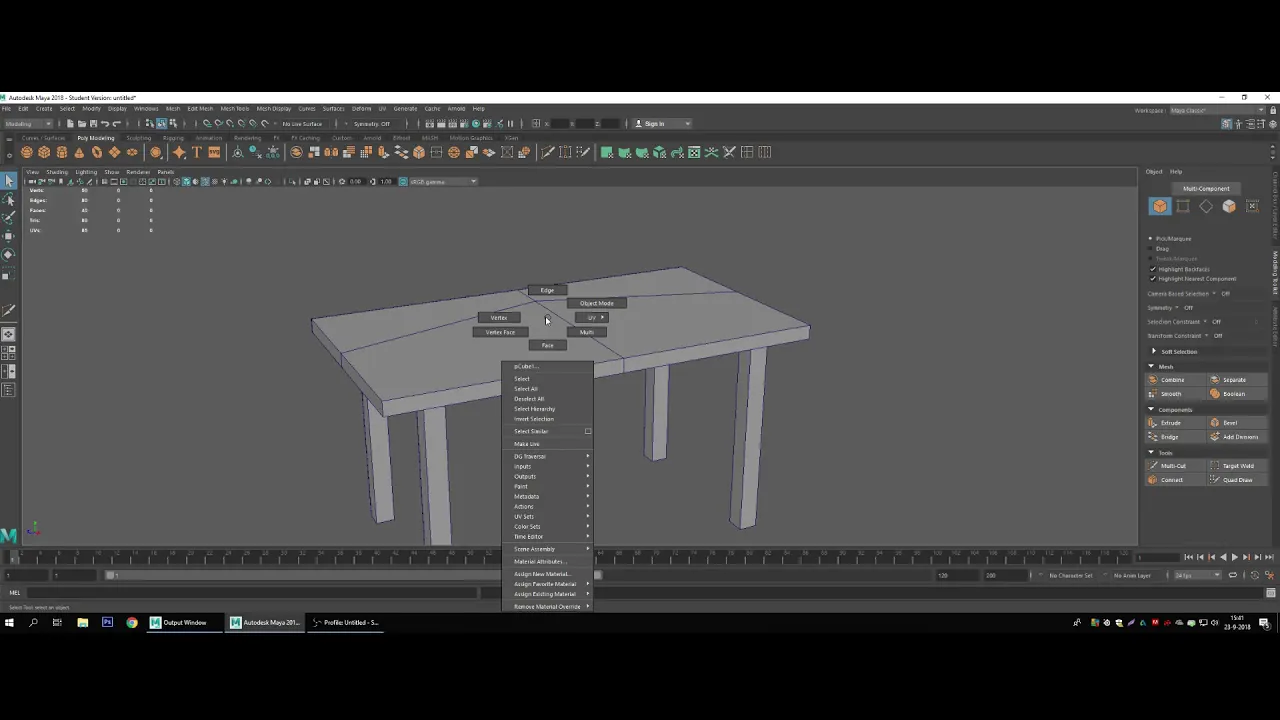Image resolution: width=1280 pixels, height=720 pixels.
Task: Switch to the Sculpting shelf tab
Action: pos(139,138)
